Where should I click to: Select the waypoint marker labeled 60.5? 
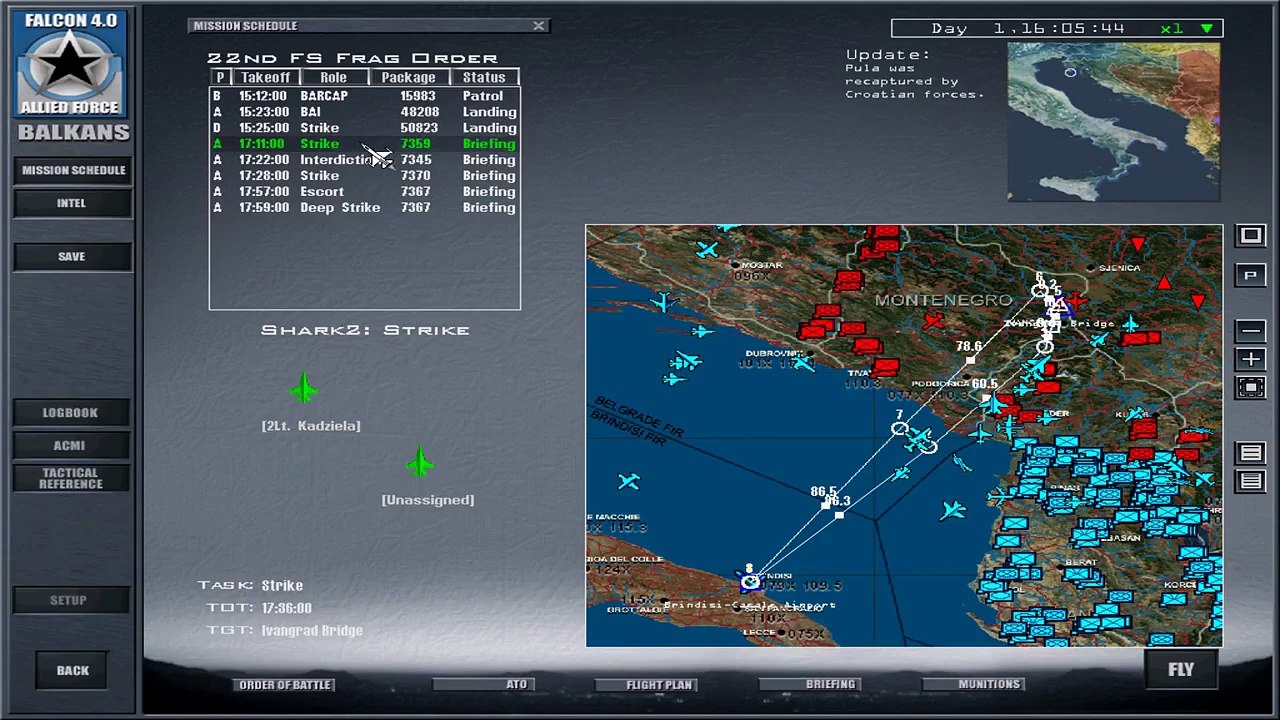click(986, 398)
